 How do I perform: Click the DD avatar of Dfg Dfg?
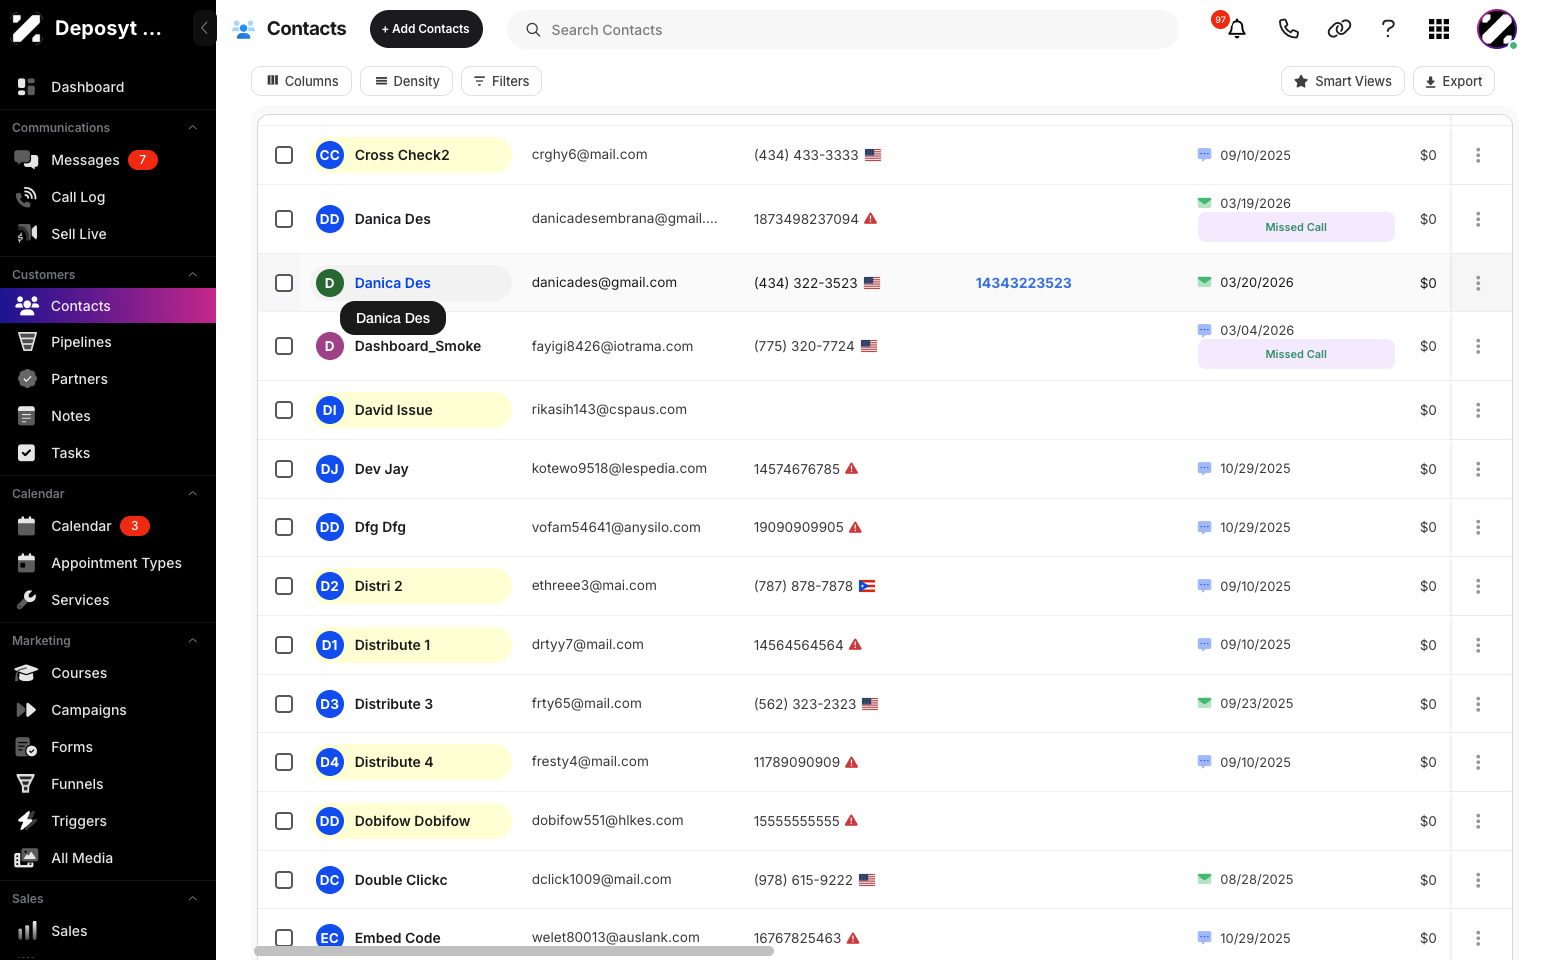coord(330,527)
